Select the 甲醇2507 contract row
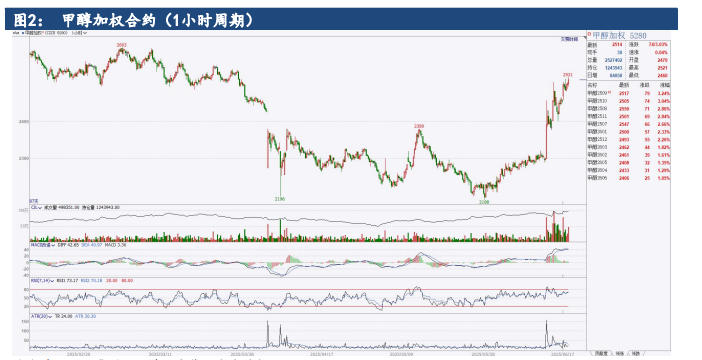Image resolution: width=702 pixels, height=360 pixels. click(629, 124)
